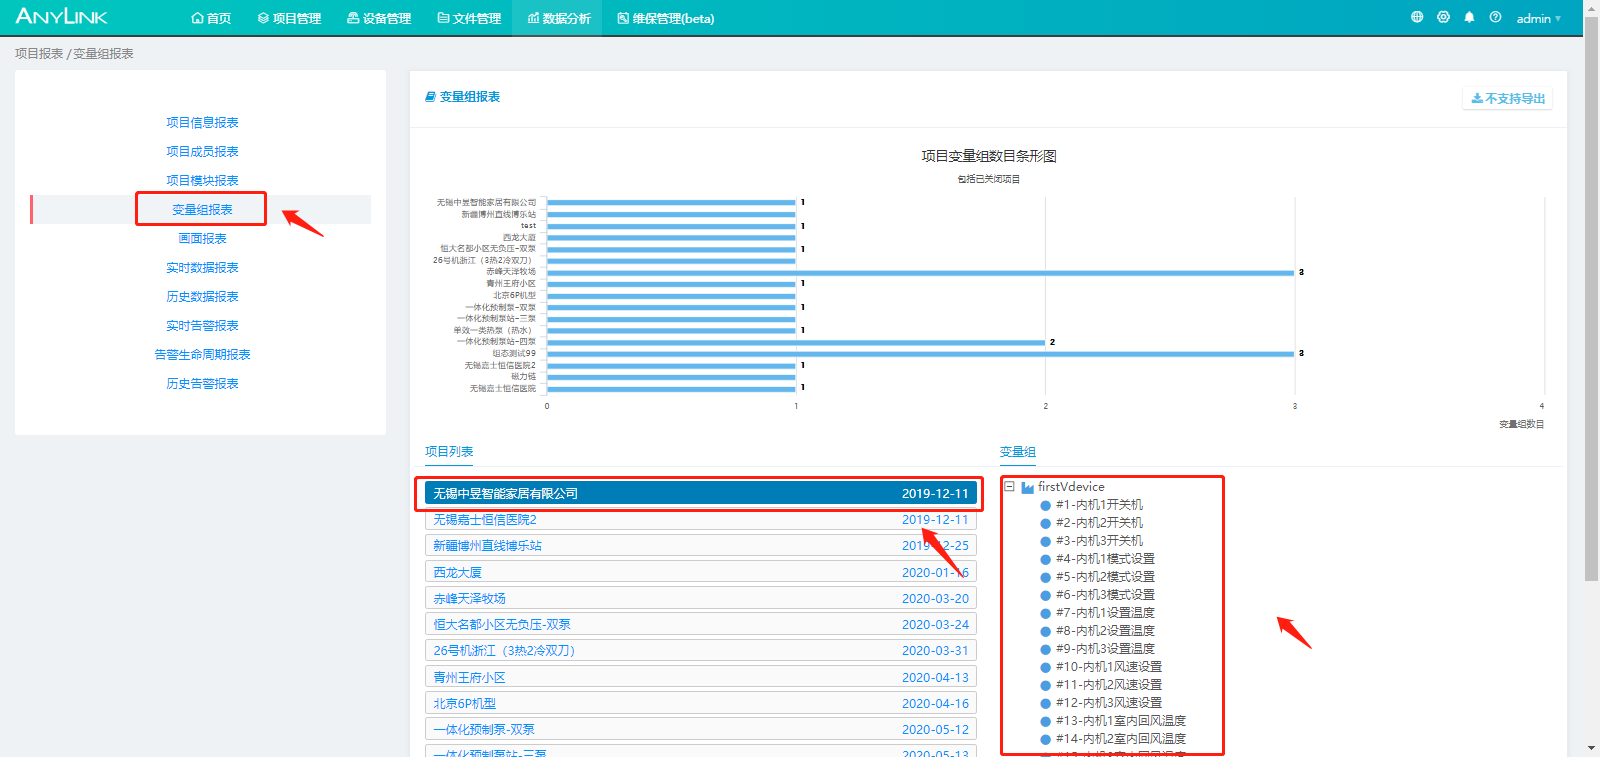The width and height of the screenshot is (1600, 757).
Task: Click the bullet icon of #1-内机1开关机
Action: pos(1046,505)
